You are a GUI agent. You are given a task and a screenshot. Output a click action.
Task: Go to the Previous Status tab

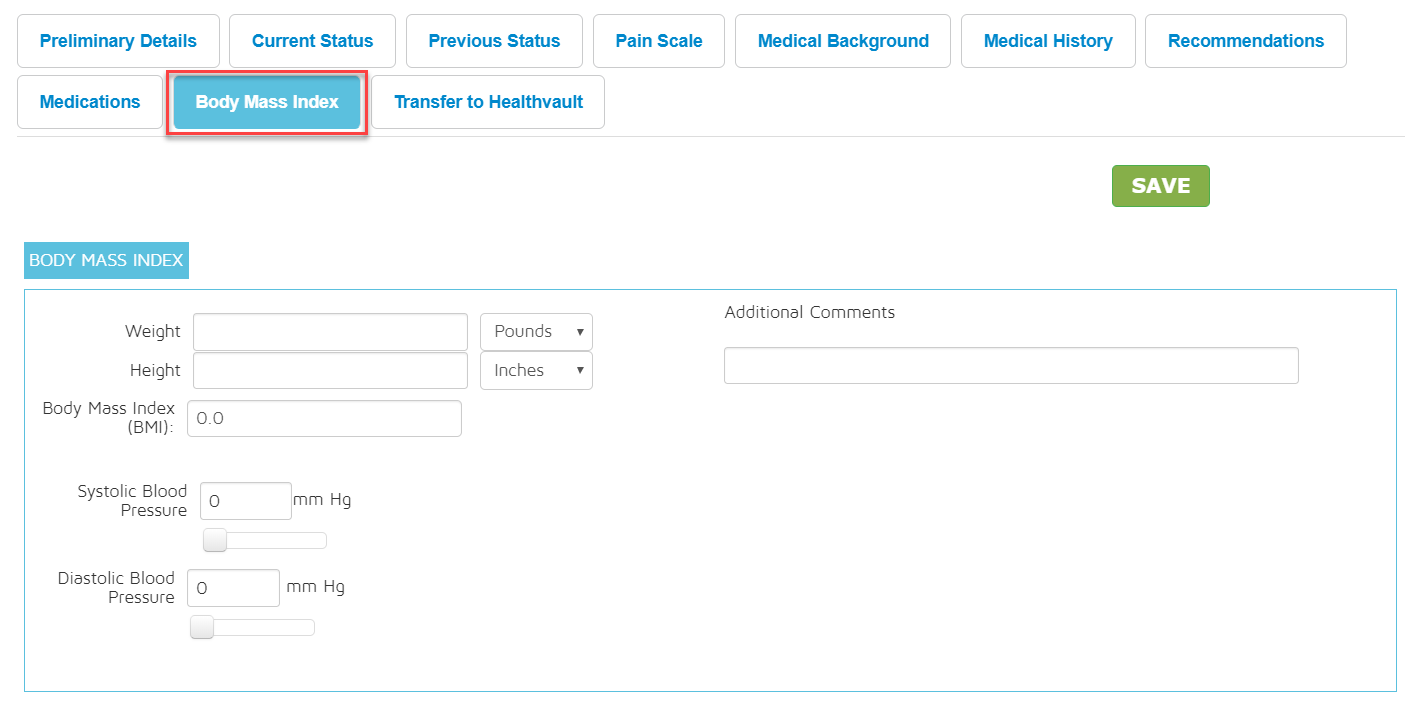click(494, 41)
